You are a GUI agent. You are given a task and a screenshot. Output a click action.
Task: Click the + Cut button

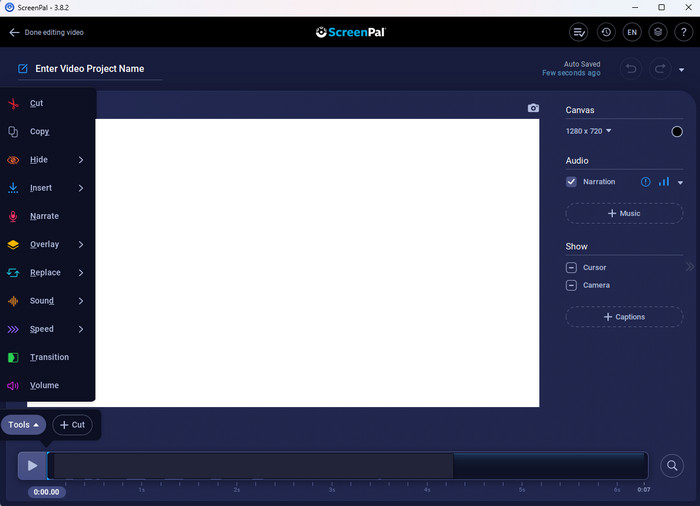click(72, 425)
